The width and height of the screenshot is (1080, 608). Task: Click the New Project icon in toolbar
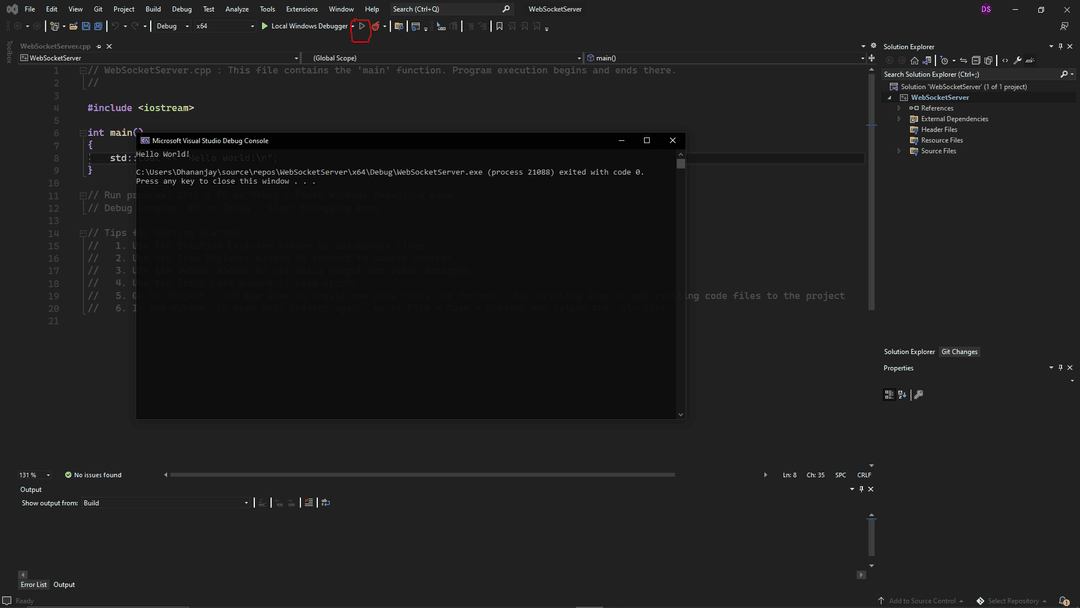(x=54, y=26)
